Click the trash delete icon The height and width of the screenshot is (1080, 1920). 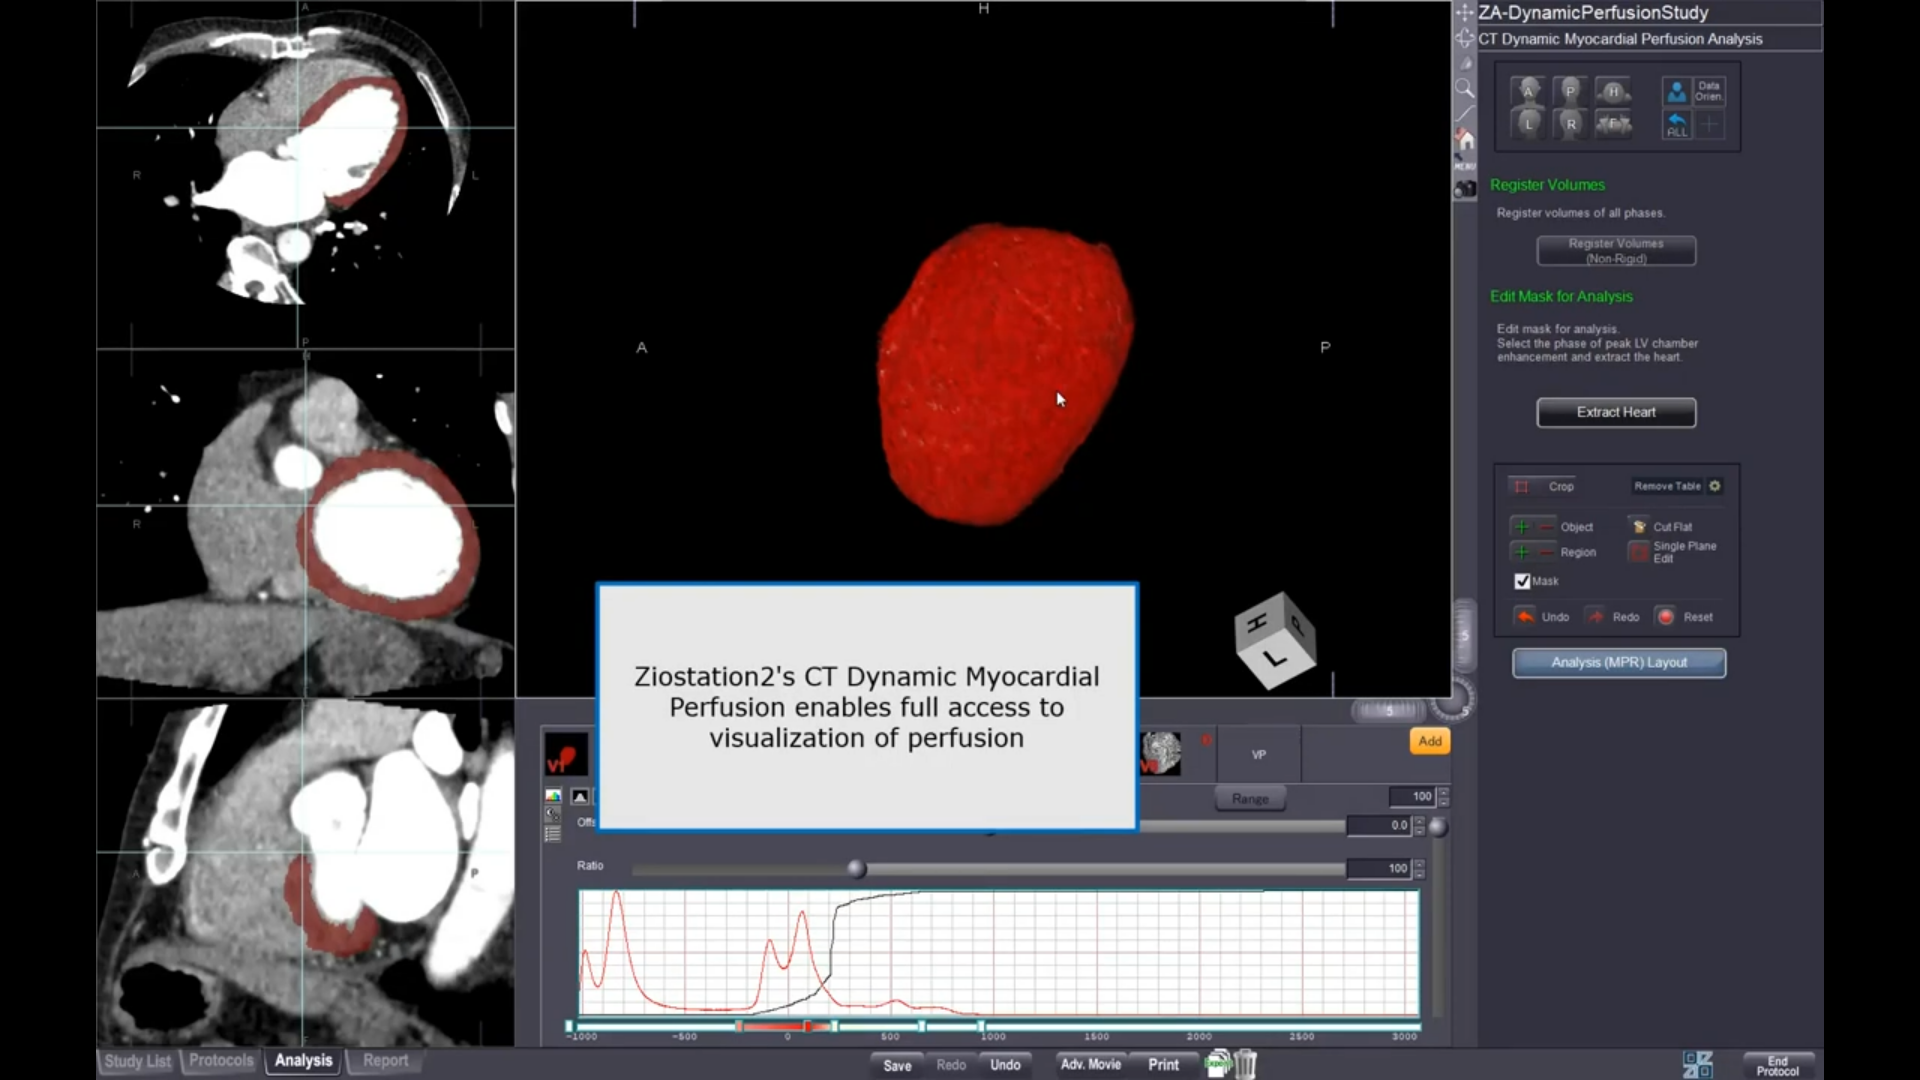tap(1245, 1064)
